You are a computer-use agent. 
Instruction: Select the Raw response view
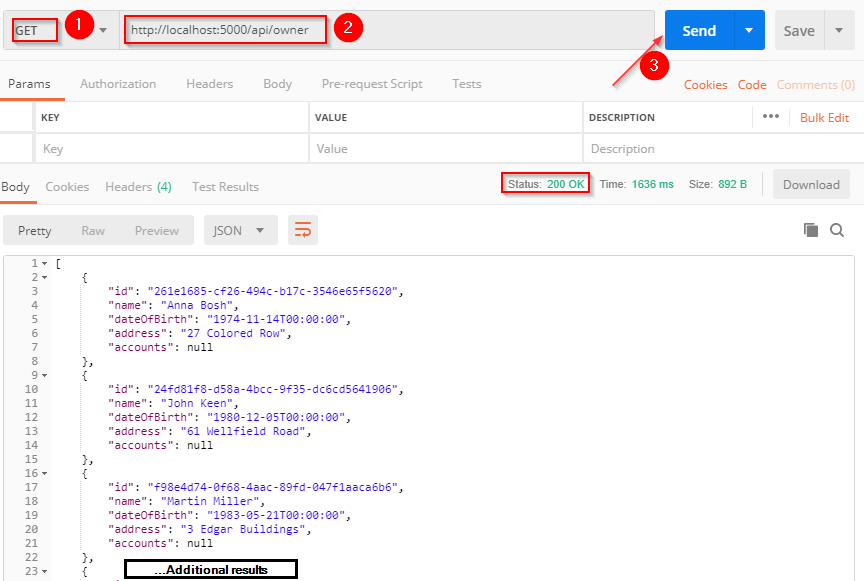[x=93, y=230]
